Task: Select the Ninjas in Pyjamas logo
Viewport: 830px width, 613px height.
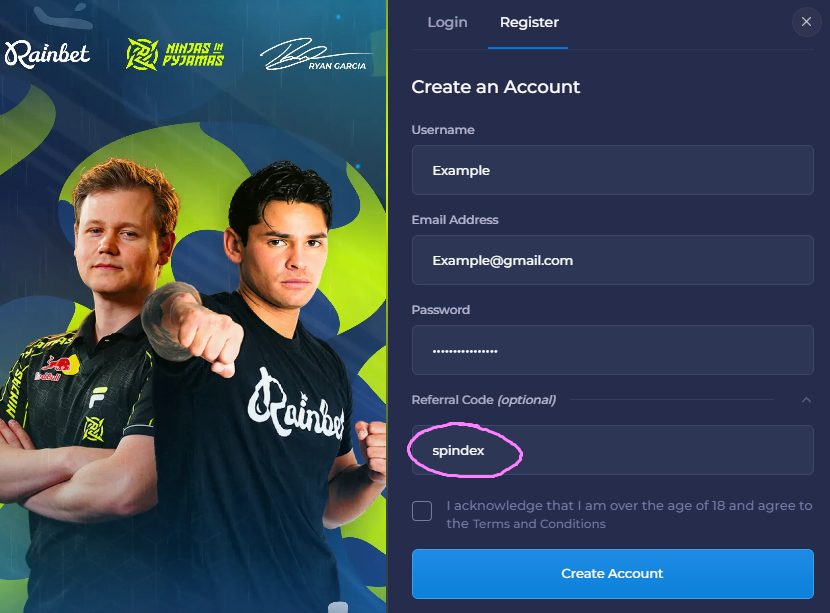Action: (175, 50)
